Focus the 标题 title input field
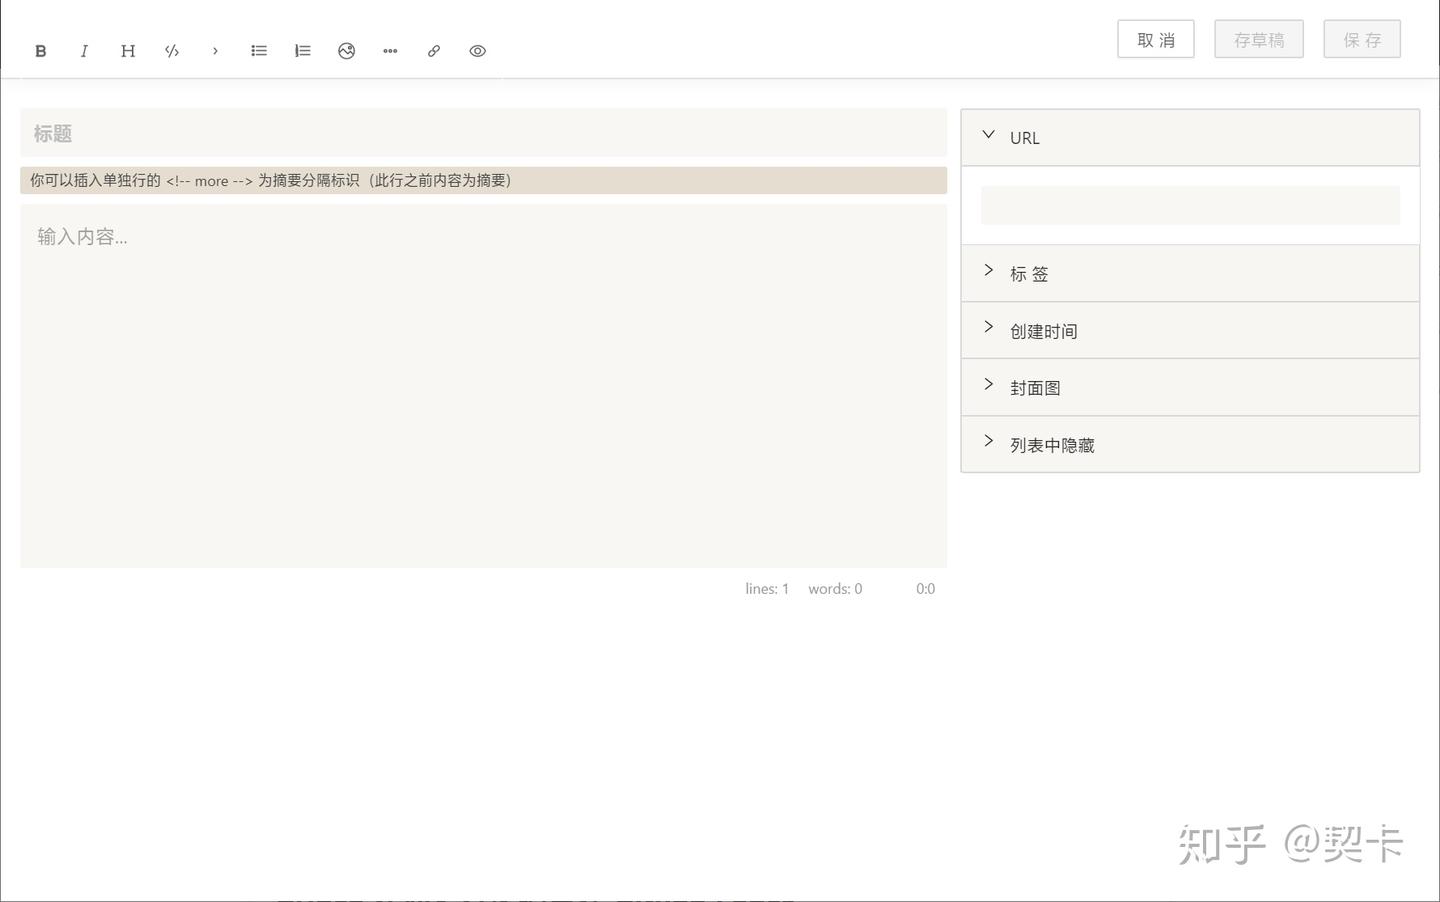 (x=483, y=133)
